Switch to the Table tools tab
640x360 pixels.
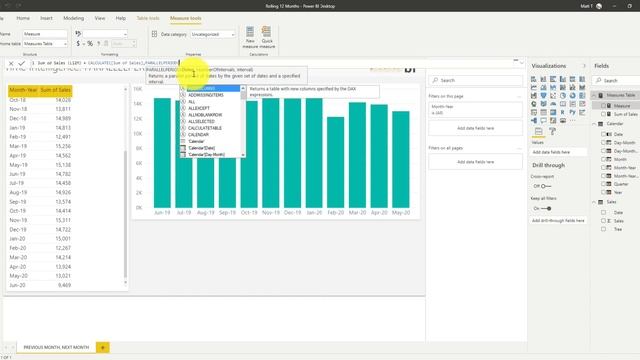coord(148,18)
